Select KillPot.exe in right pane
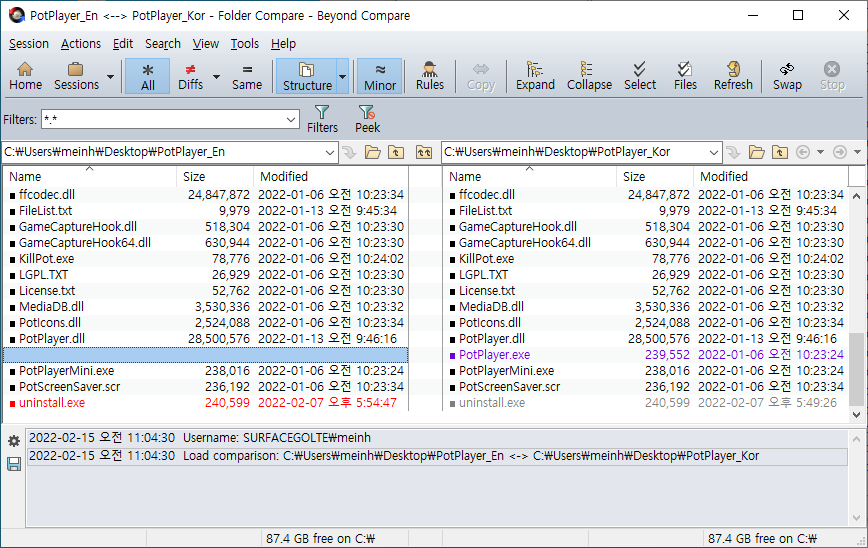Viewport: 868px width, 548px height. coord(646,259)
